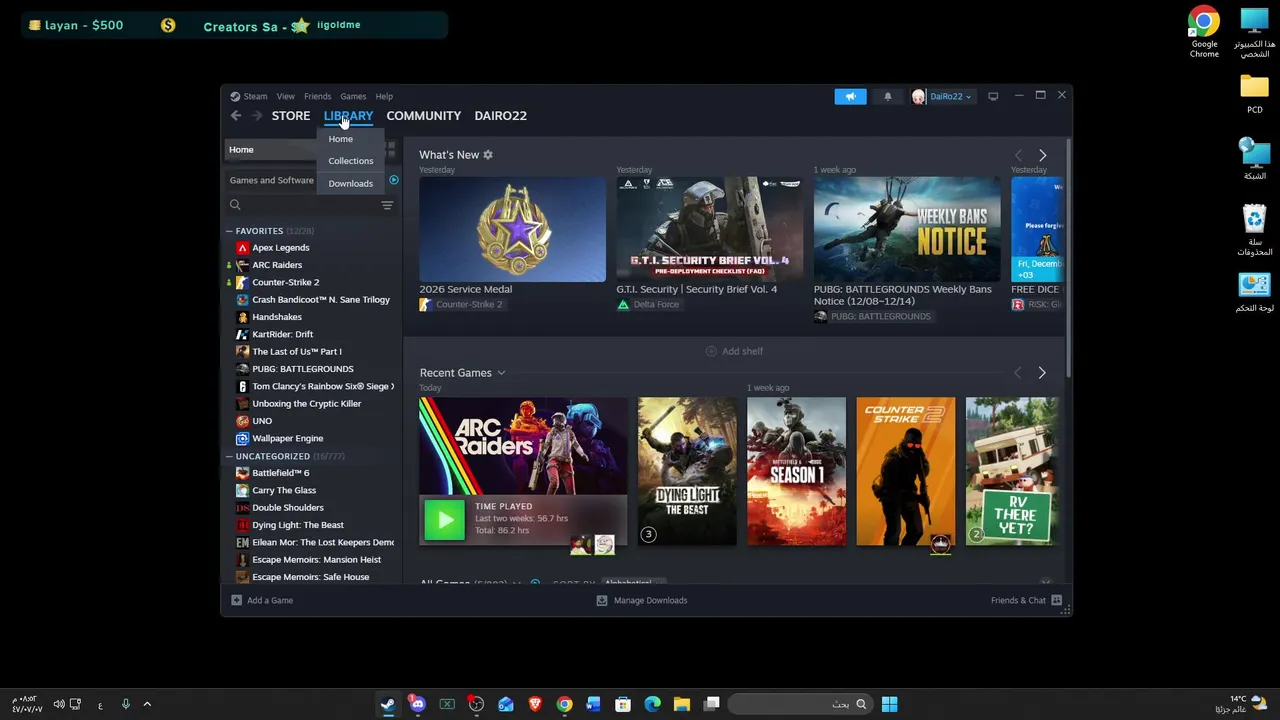Click the Apex Legends game icon
1280x720 pixels.
pyautogui.click(x=242, y=248)
